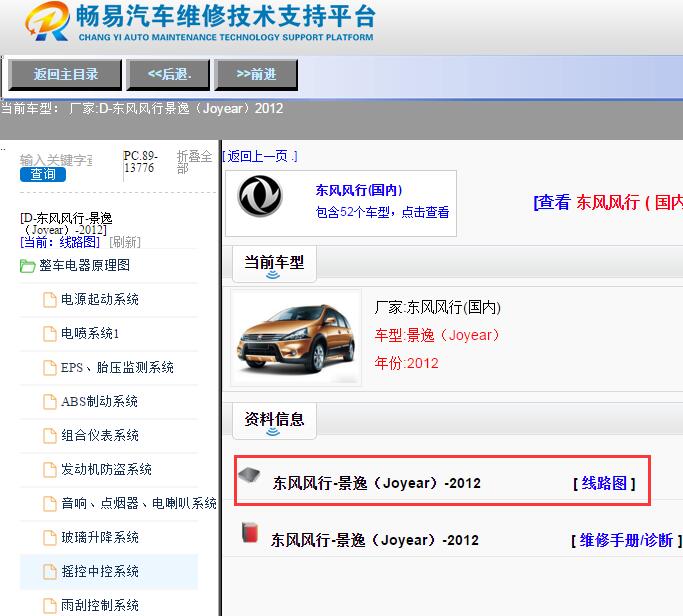Click the [查看 东风风行 link on right
Screen dimensions: 683x616
[x=608, y=203]
